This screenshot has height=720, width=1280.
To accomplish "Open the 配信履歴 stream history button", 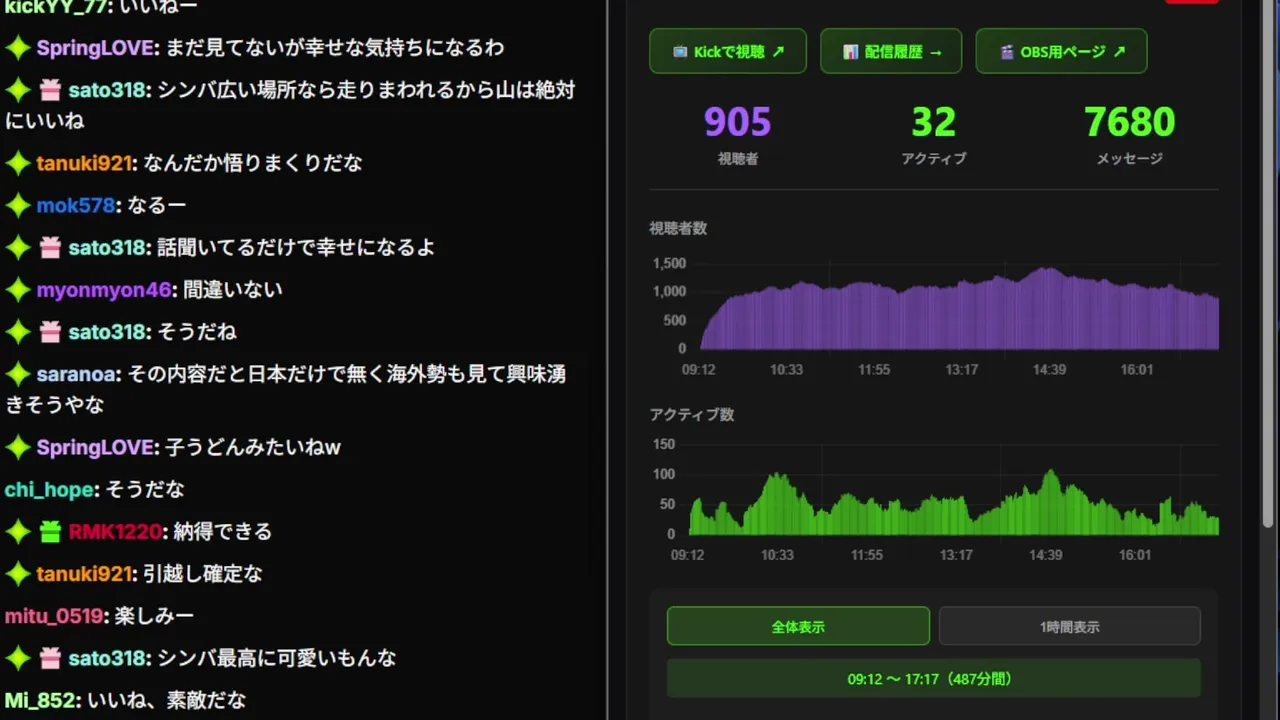I will pos(891,51).
